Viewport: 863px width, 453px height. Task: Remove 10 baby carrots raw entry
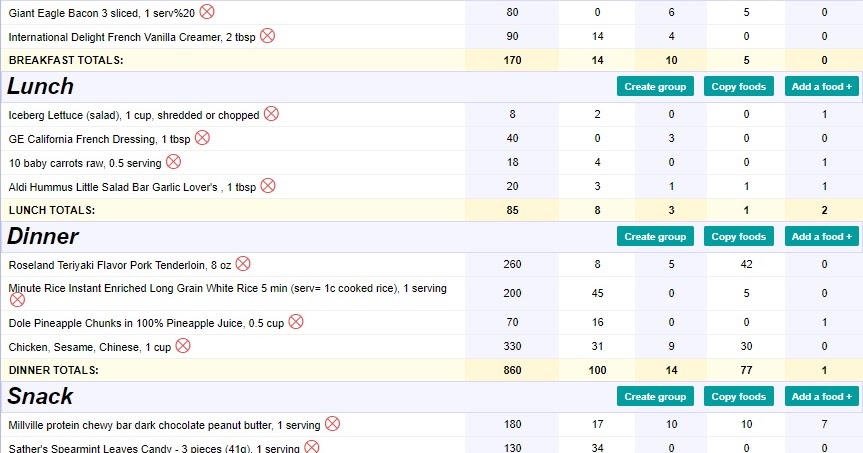click(x=173, y=162)
